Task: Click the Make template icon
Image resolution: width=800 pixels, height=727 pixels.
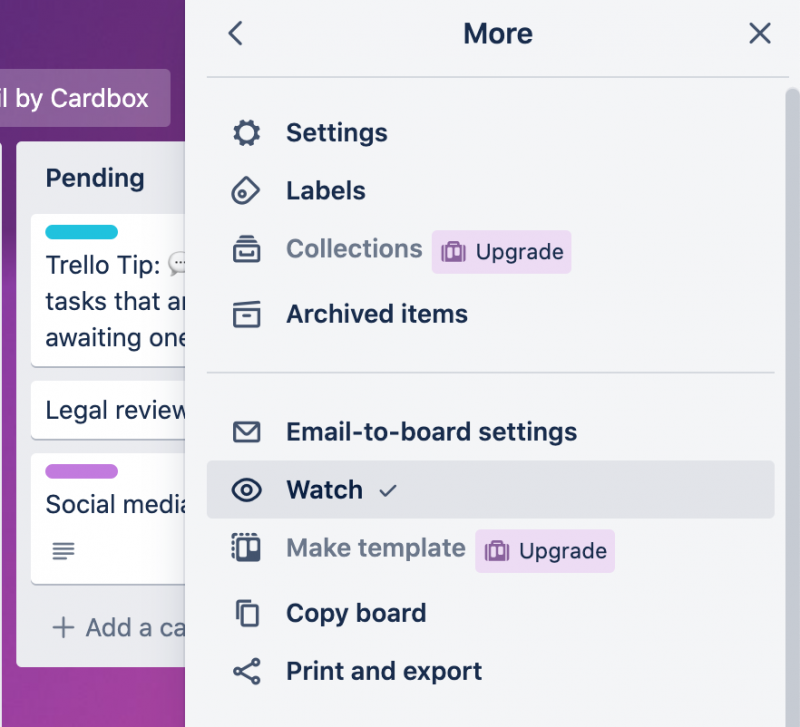Action: coord(246,550)
